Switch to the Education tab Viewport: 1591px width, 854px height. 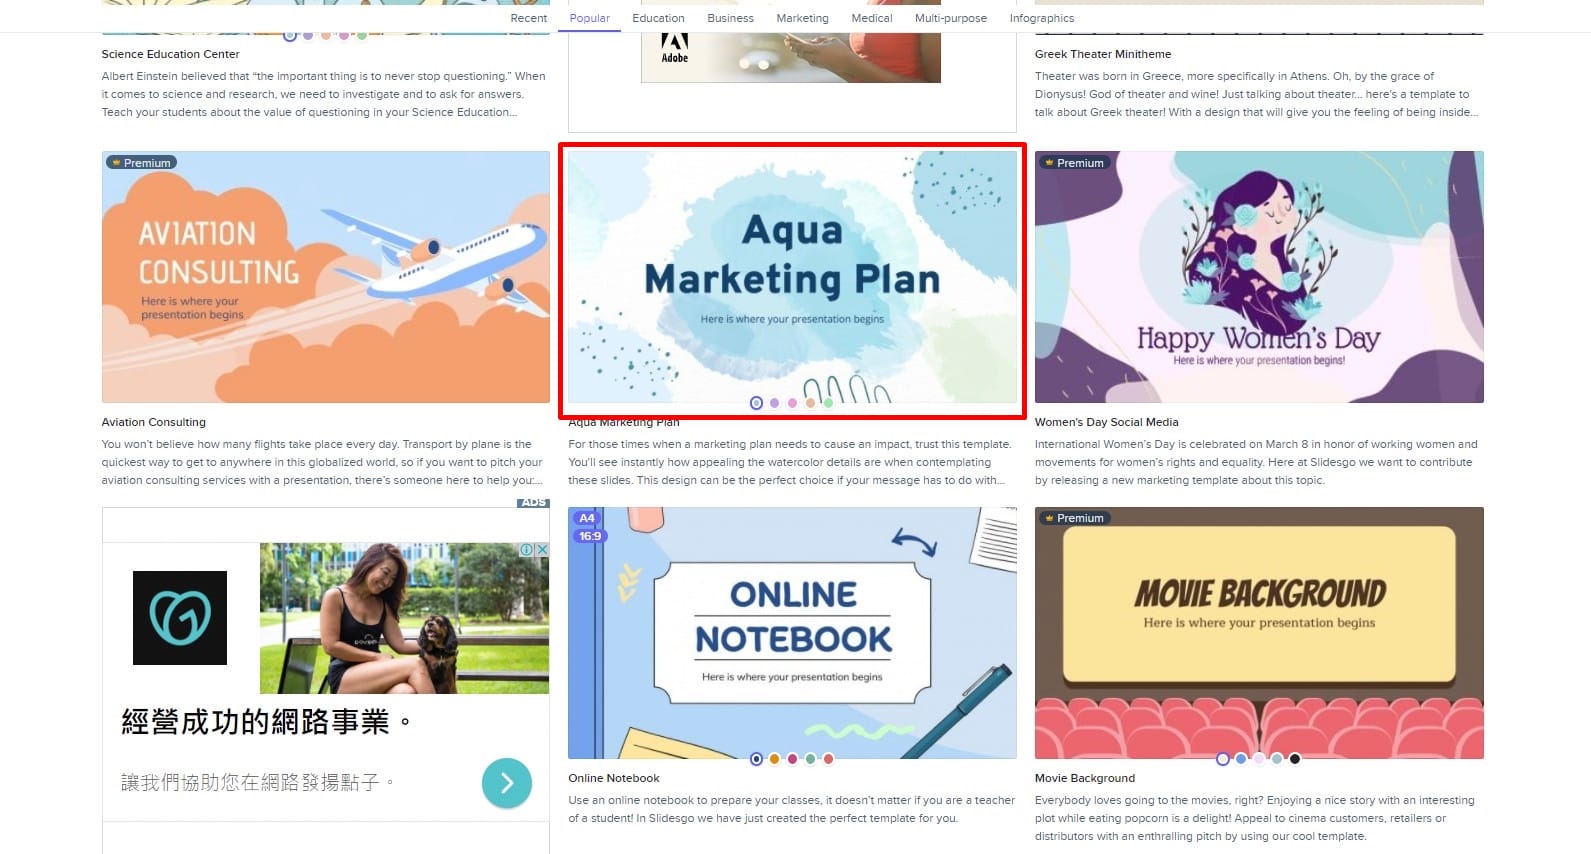coord(658,18)
